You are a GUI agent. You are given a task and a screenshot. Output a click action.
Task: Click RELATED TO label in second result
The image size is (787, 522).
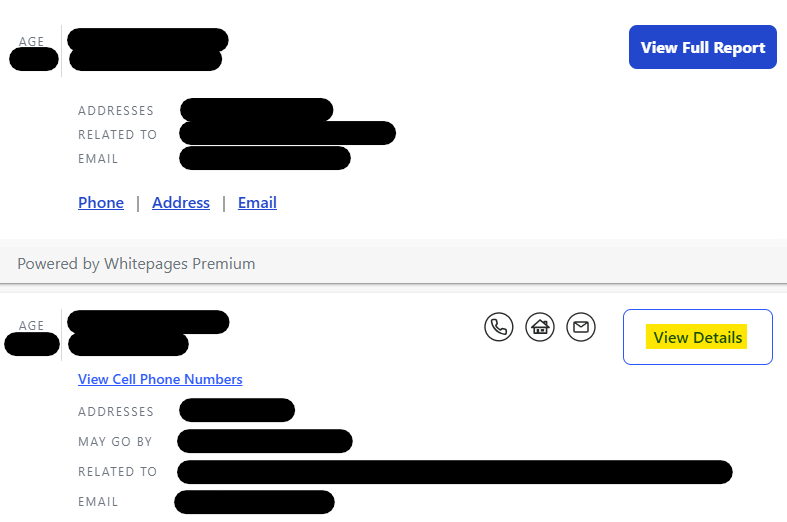click(x=118, y=472)
